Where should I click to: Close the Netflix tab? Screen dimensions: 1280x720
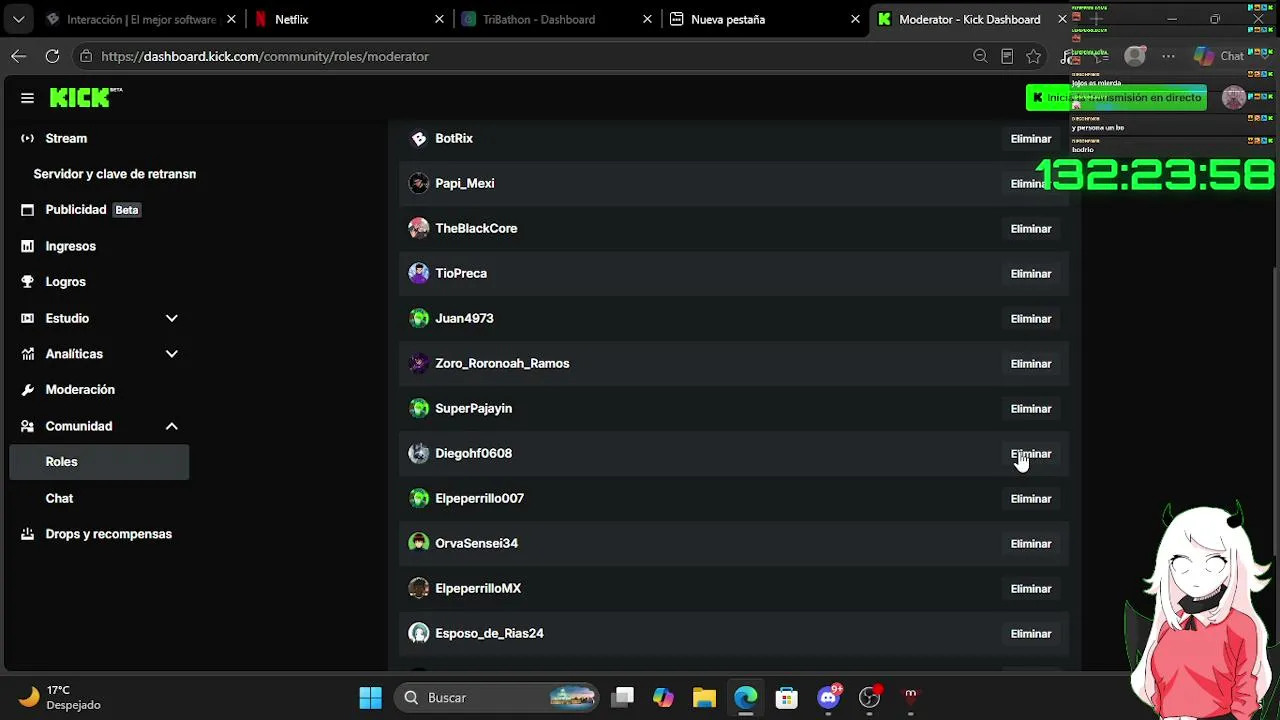pyautogui.click(x=439, y=19)
